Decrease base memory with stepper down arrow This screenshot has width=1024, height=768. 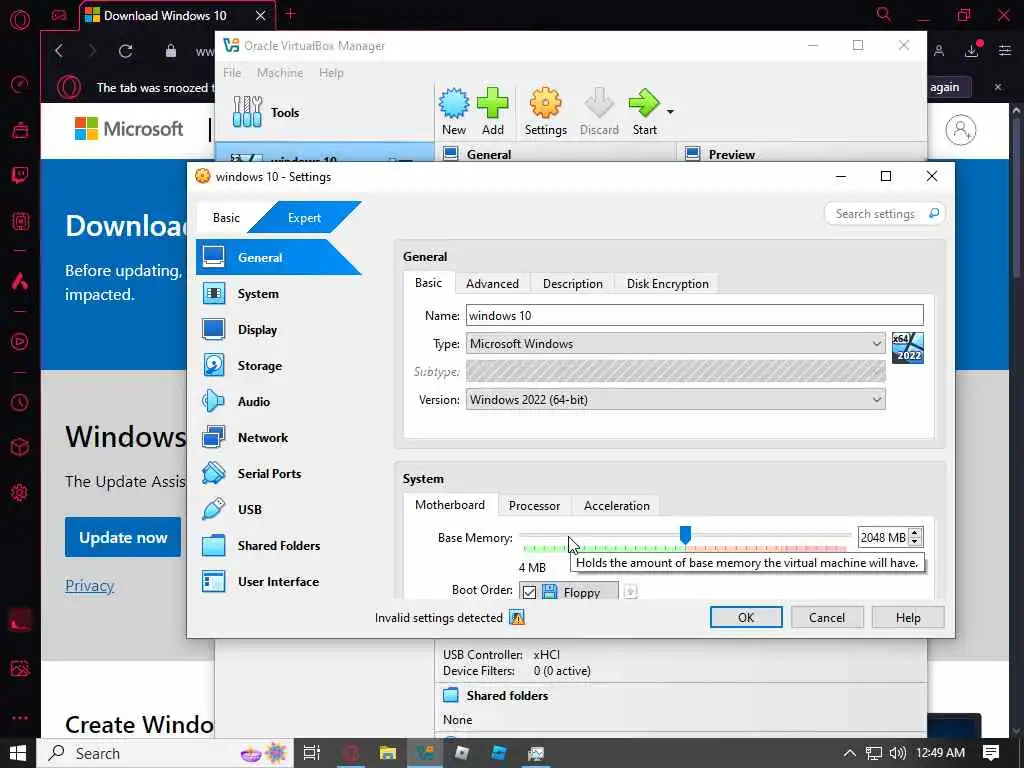pyautogui.click(x=915, y=542)
